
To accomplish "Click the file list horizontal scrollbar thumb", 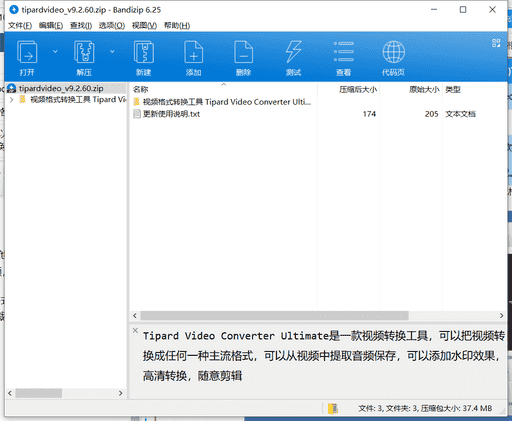I will [274, 315].
